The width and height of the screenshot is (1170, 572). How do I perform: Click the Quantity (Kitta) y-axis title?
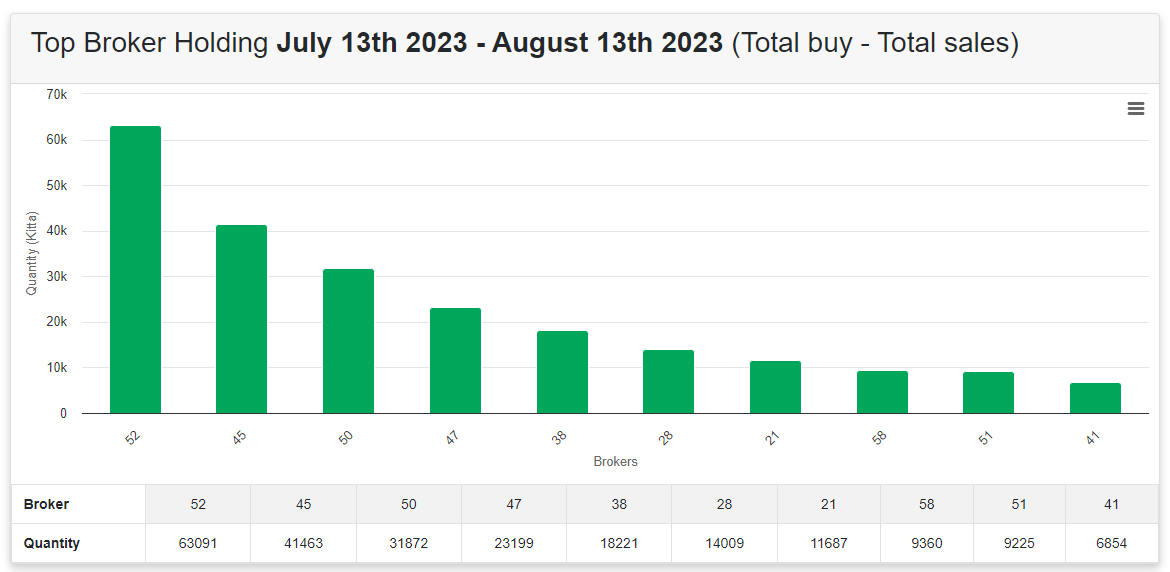(x=31, y=254)
